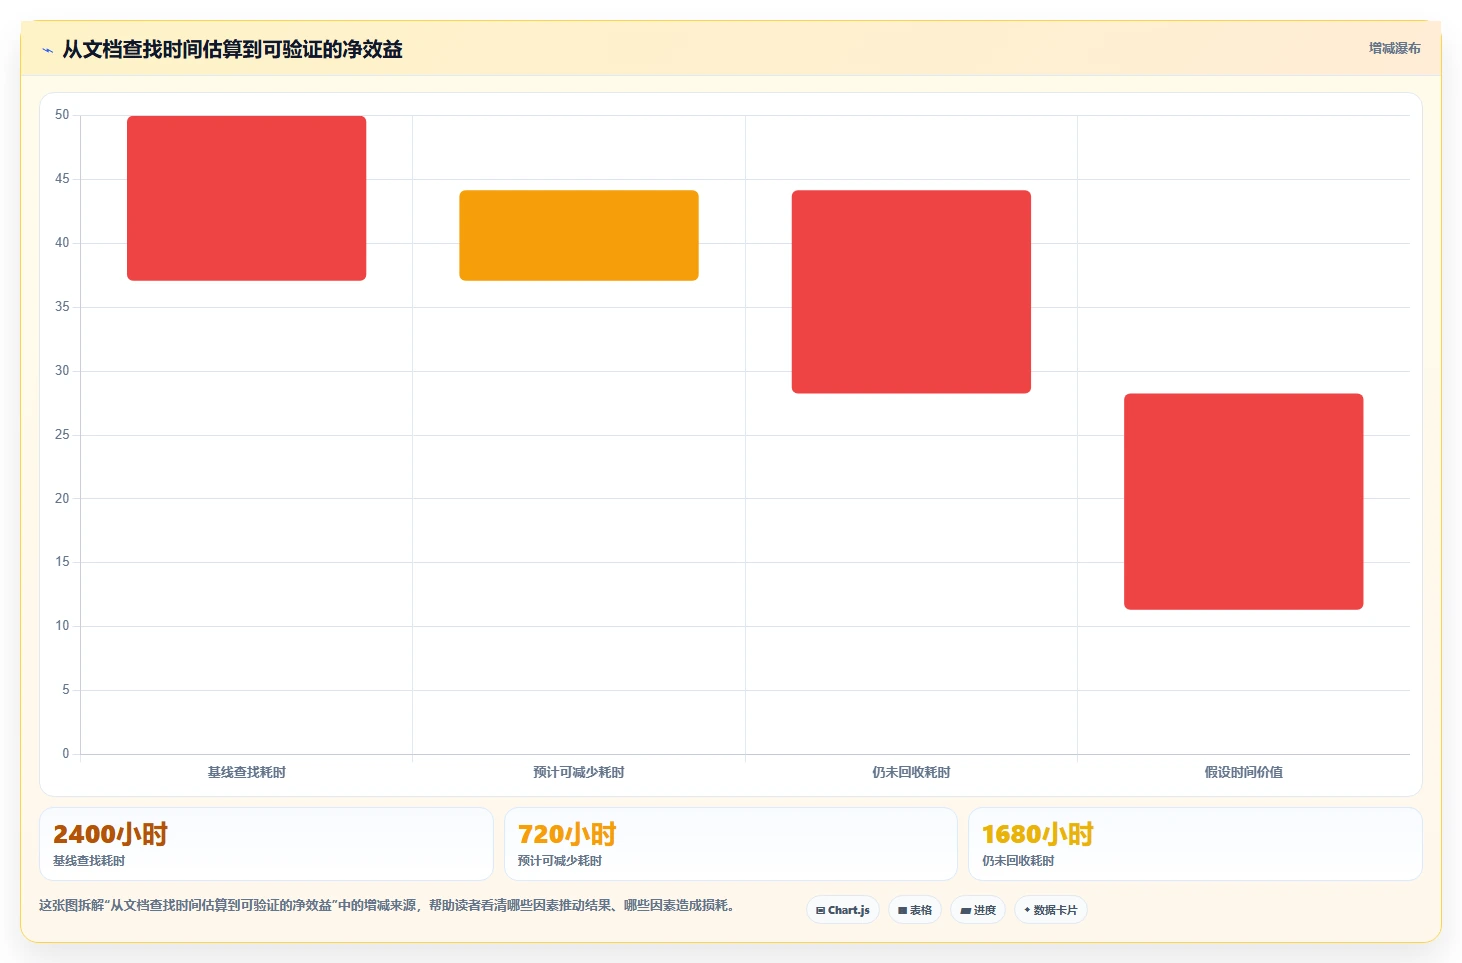Click the x-axis label 预计可减少耗时

(579, 772)
